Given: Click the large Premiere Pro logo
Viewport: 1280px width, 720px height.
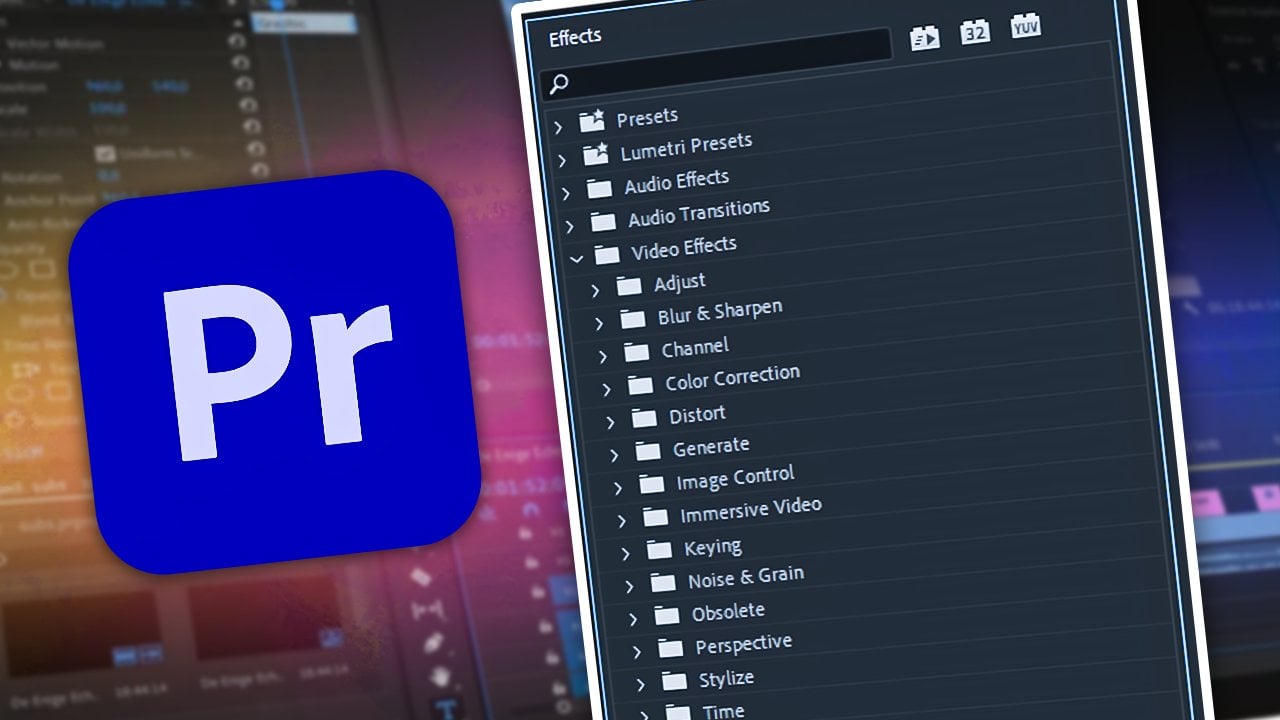Looking at the screenshot, I should pos(273,371).
